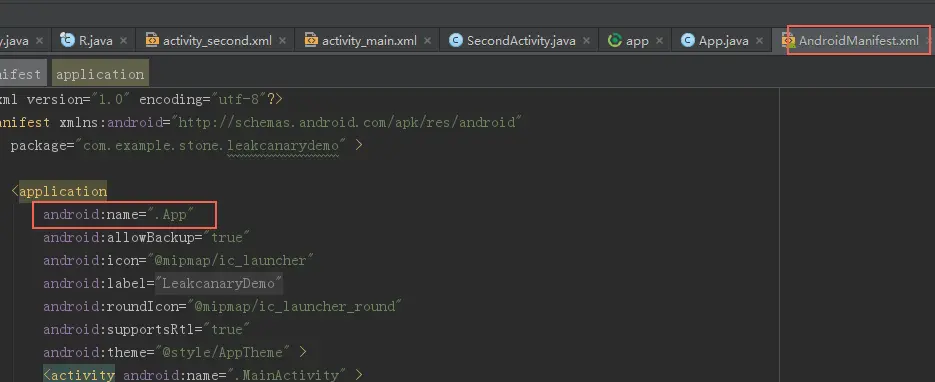Close the activity_second.xml tab
The image size is (935, 382).
(282, 41)
